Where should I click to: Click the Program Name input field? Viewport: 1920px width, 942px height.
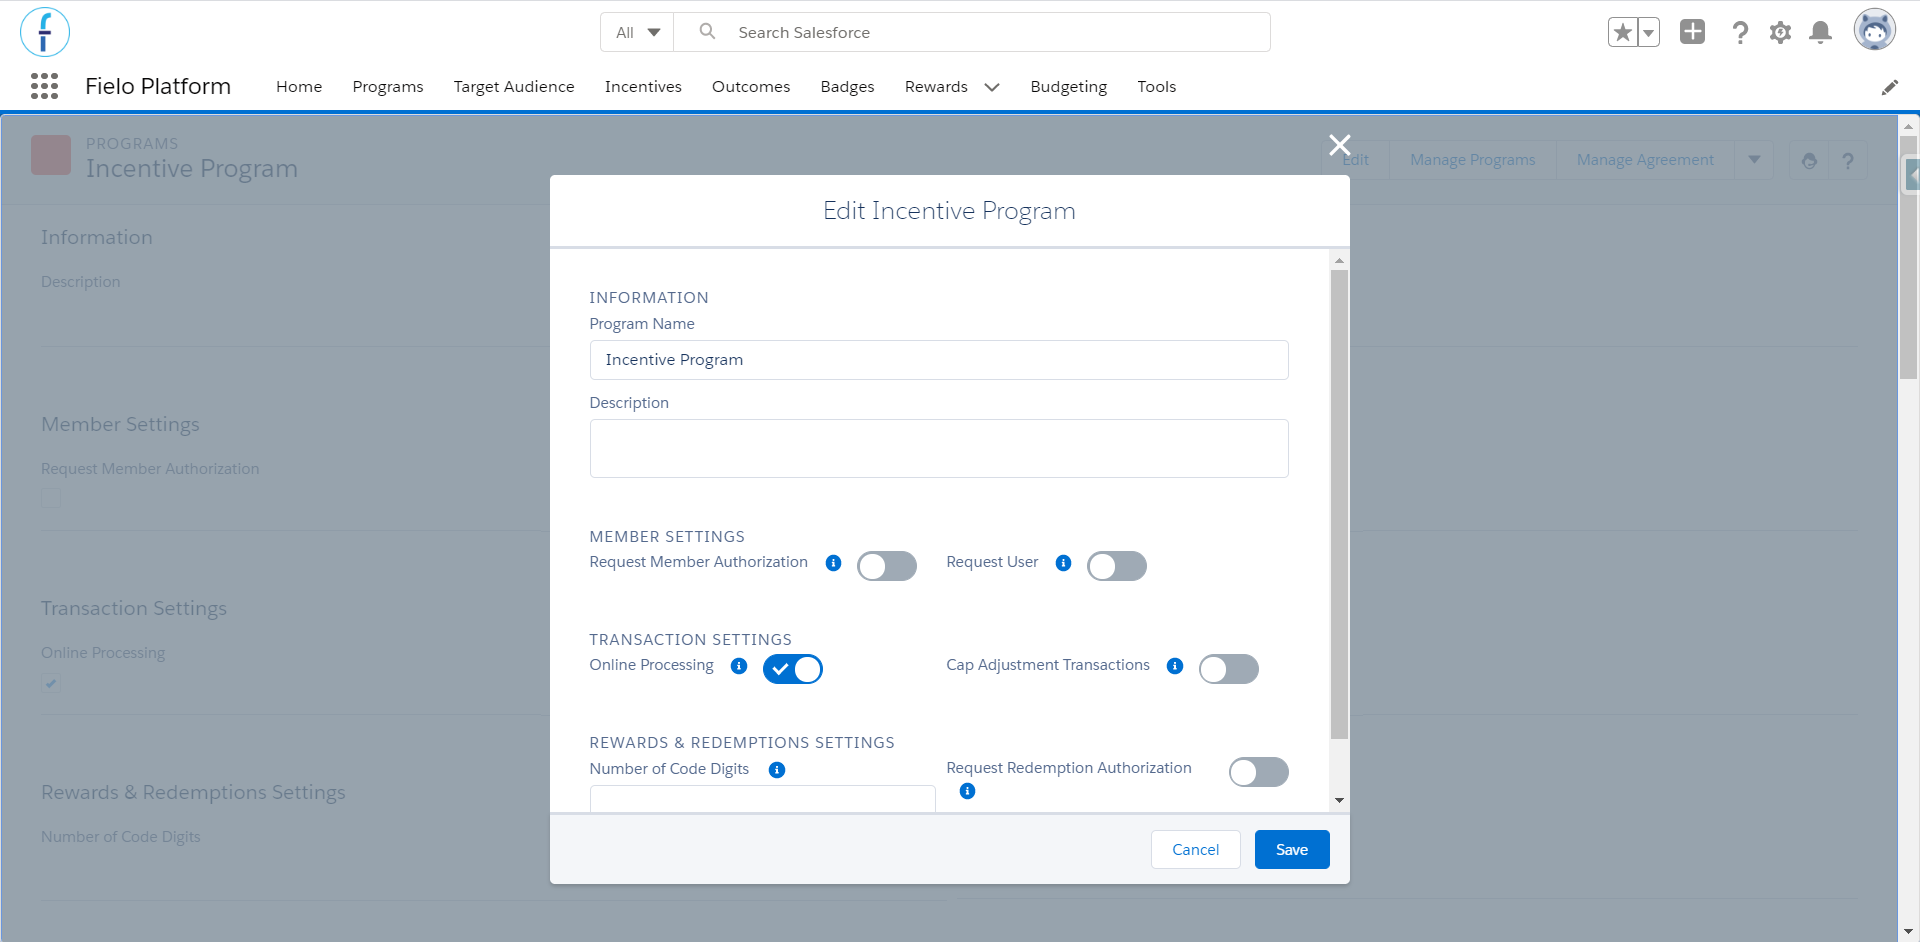coord(939,360)
